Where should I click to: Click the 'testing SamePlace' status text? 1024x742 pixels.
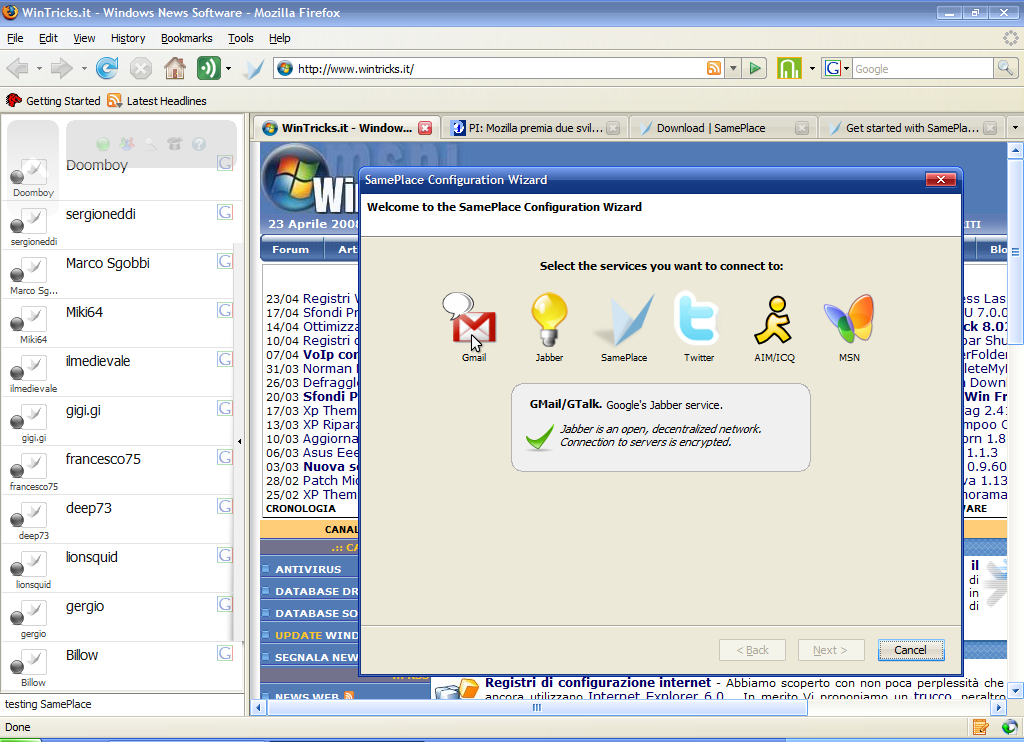[48, 704]
